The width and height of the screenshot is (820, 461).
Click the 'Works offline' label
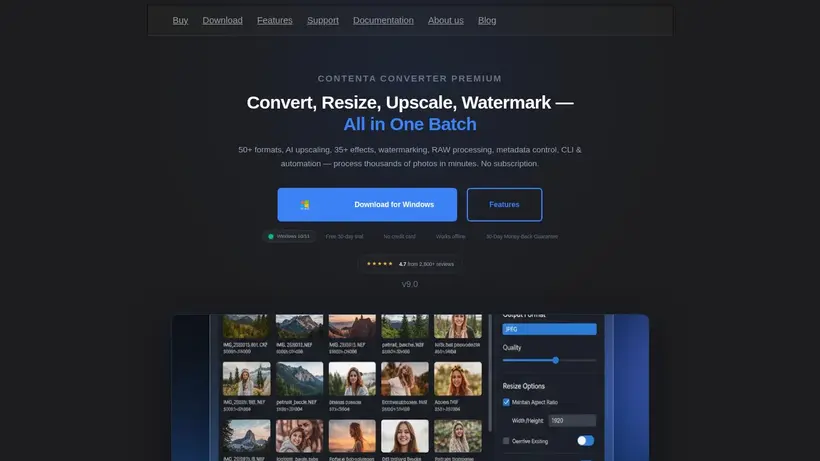[x=450, y=236]
